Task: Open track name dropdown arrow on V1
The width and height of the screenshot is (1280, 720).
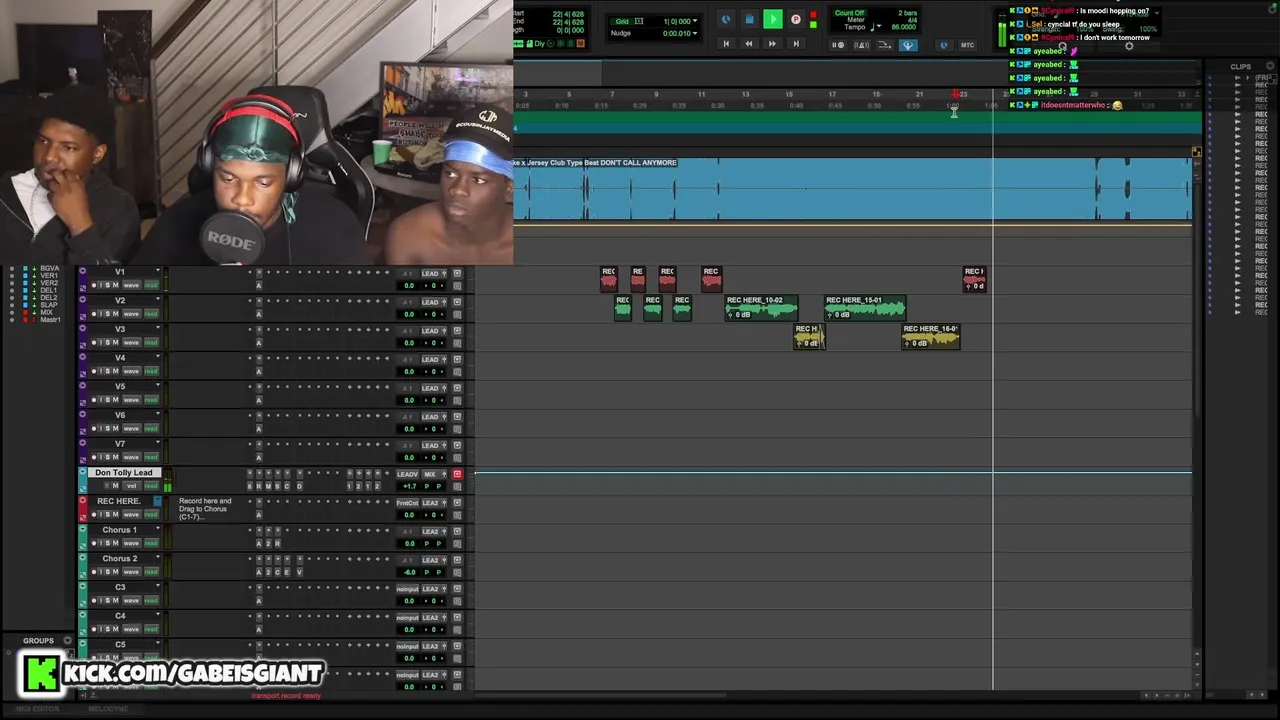Action: click(157, 271)
